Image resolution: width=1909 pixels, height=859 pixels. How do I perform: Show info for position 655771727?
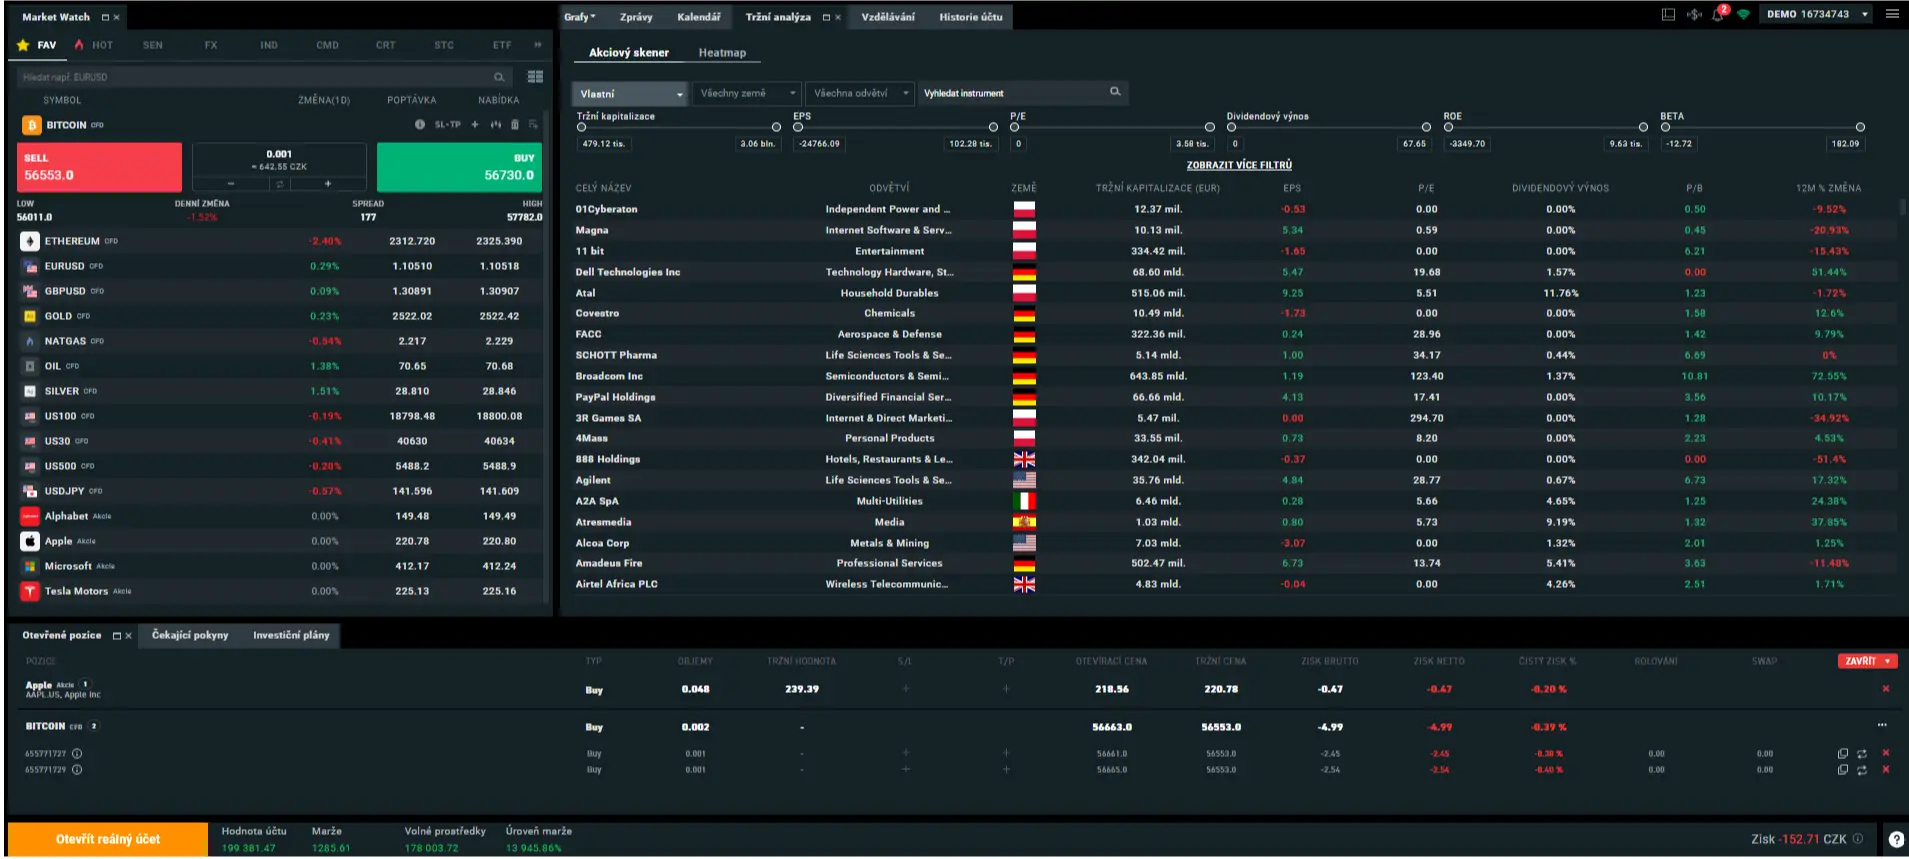click(77, 754)
